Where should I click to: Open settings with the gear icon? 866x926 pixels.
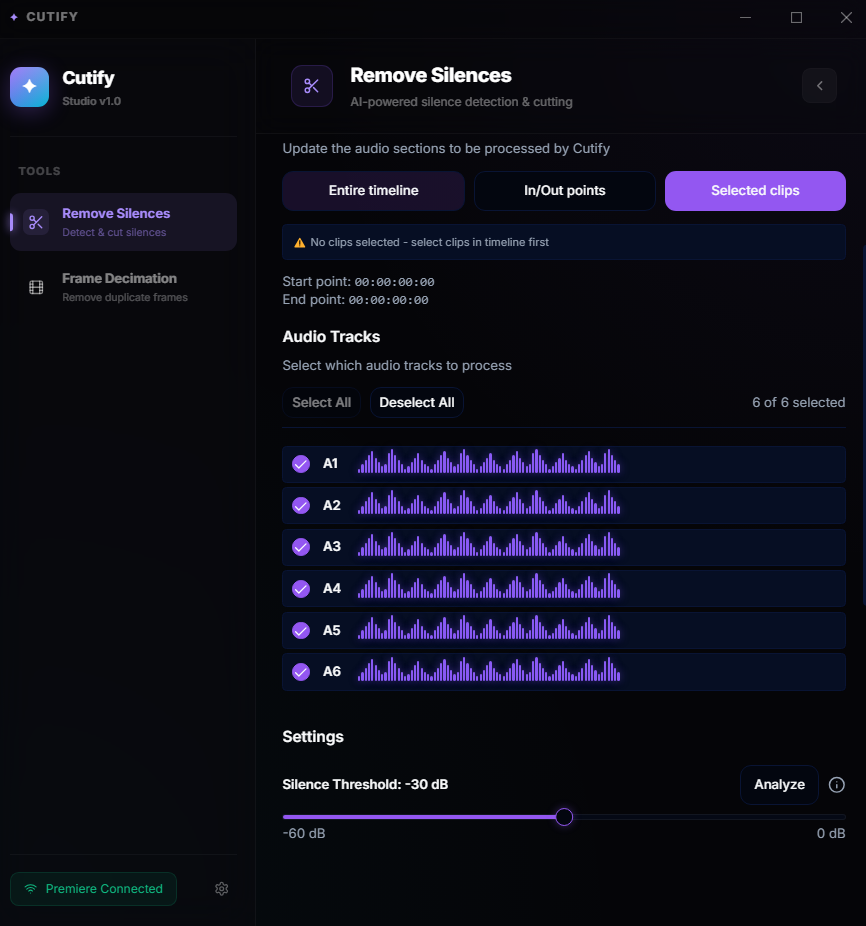click(x=222, y=889)
